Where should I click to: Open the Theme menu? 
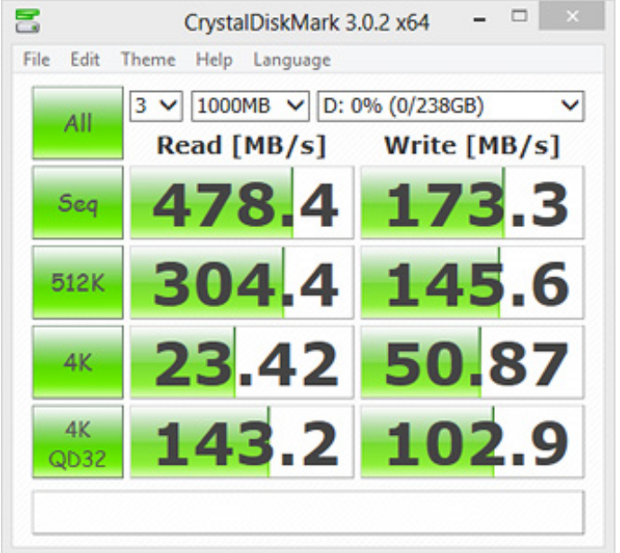(x=148, y=60)
